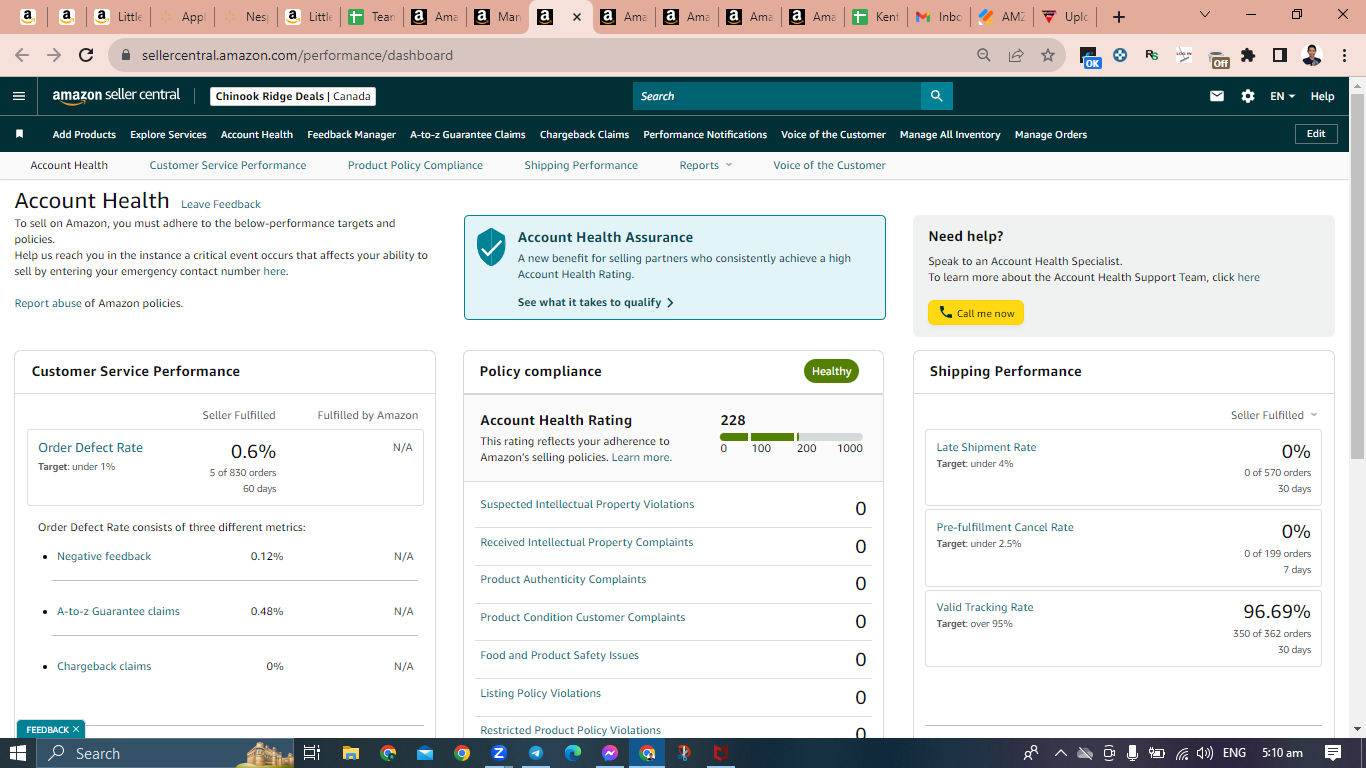
Task: Open the Report abuse link
Action: tap(48, 303)
